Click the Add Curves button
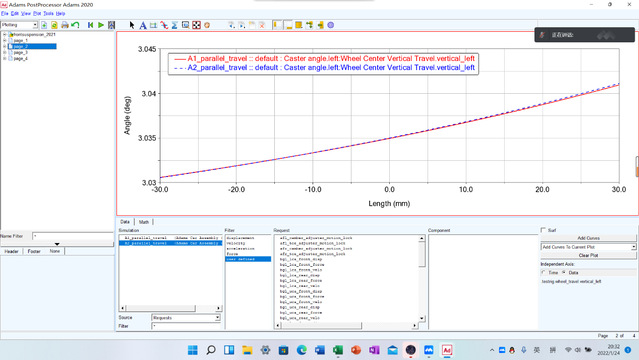 click(588, 238)
